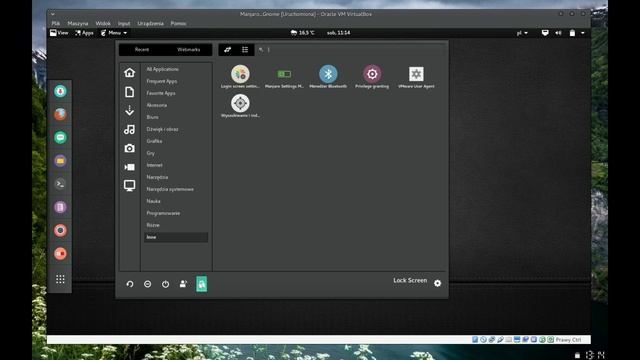Open the weather temperature indicator
The image size is (640, 360).
tap(302, 33)
